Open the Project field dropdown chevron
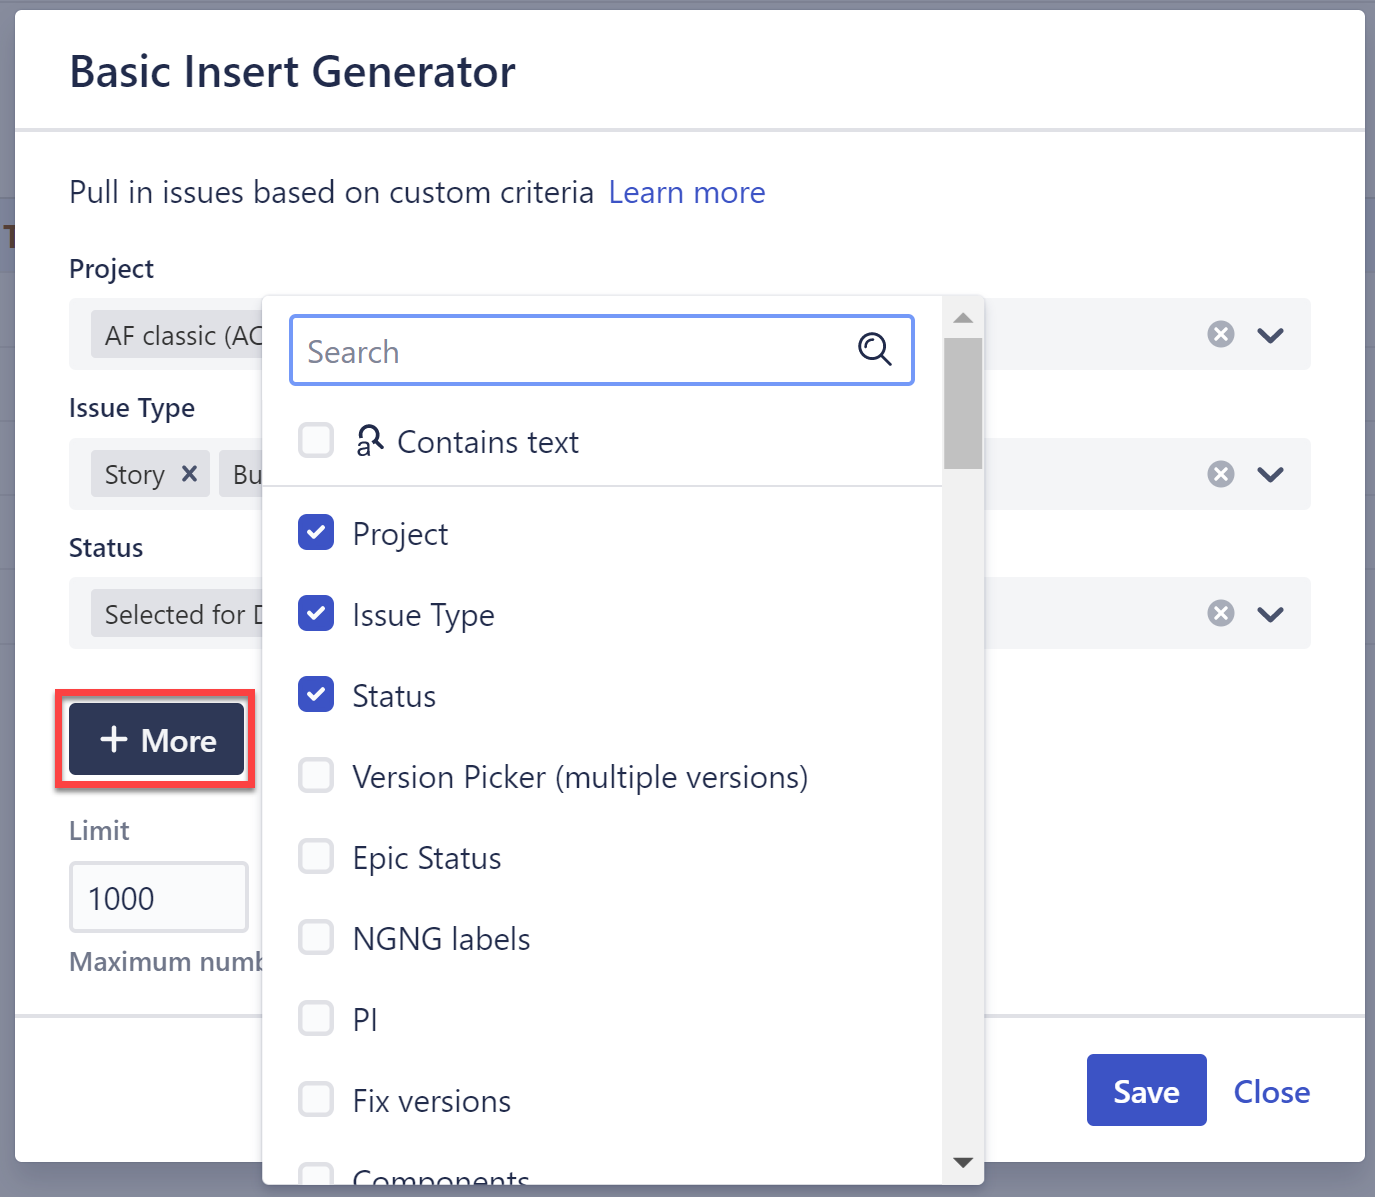Image resolution: width=1375 pixels, height=1197 pixels. coord(1271,334)
